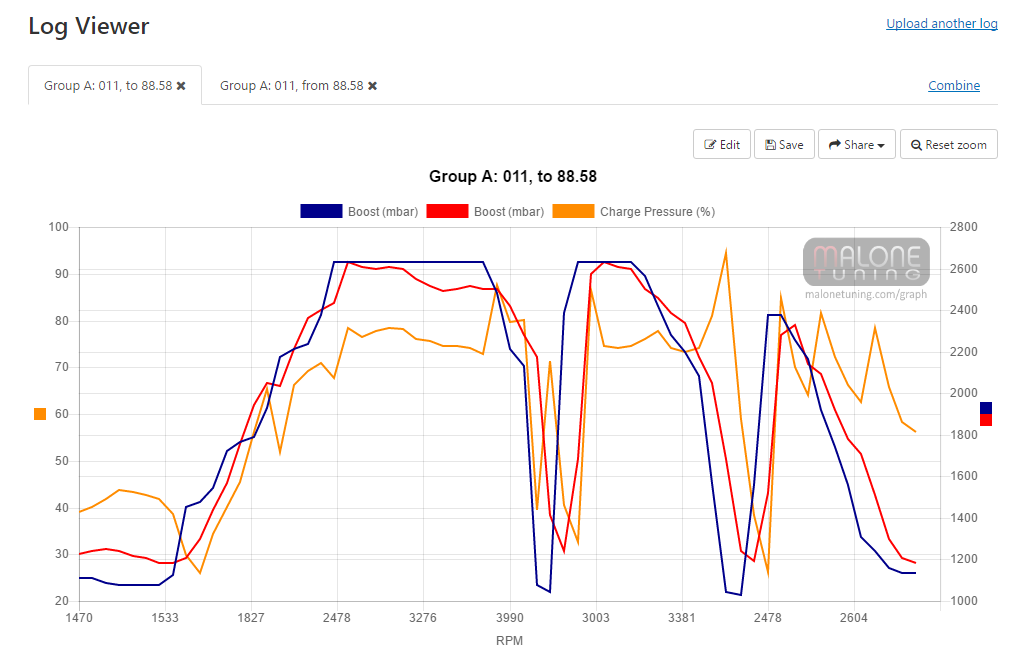Click the Log Viewer heading
This screenshot has width=1019, height=665.
[x=89, y=26]
